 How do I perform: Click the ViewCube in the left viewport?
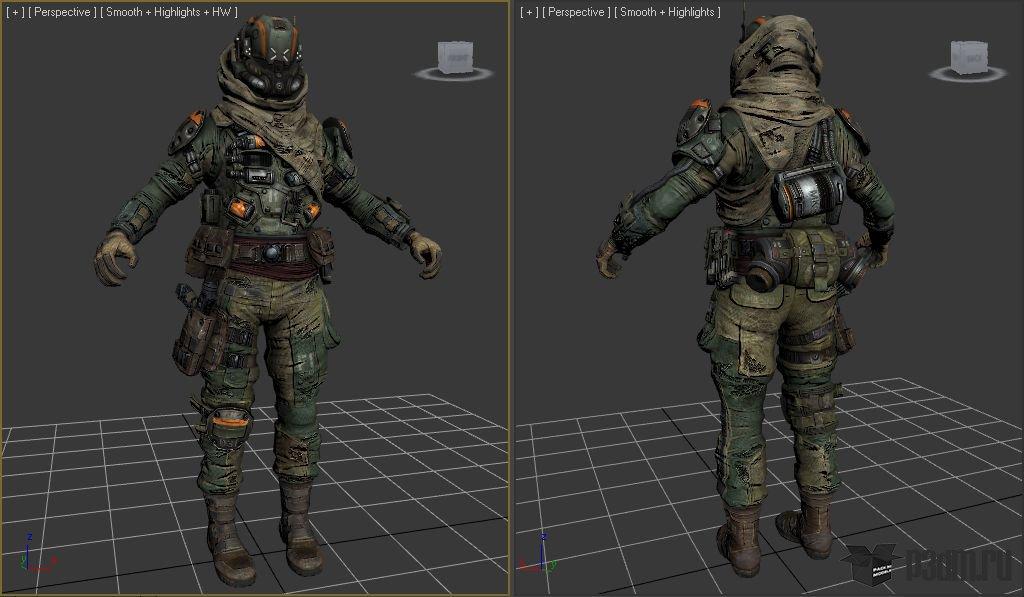453,55
